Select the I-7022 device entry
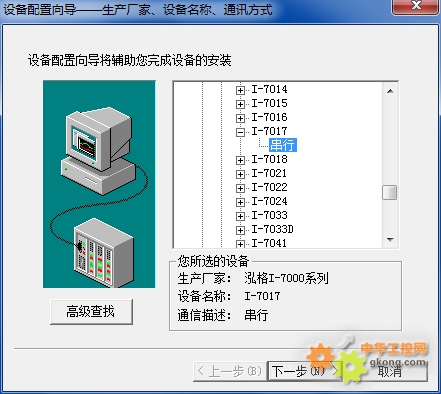This screenshot has height=394, width=441. coord(269,187)
